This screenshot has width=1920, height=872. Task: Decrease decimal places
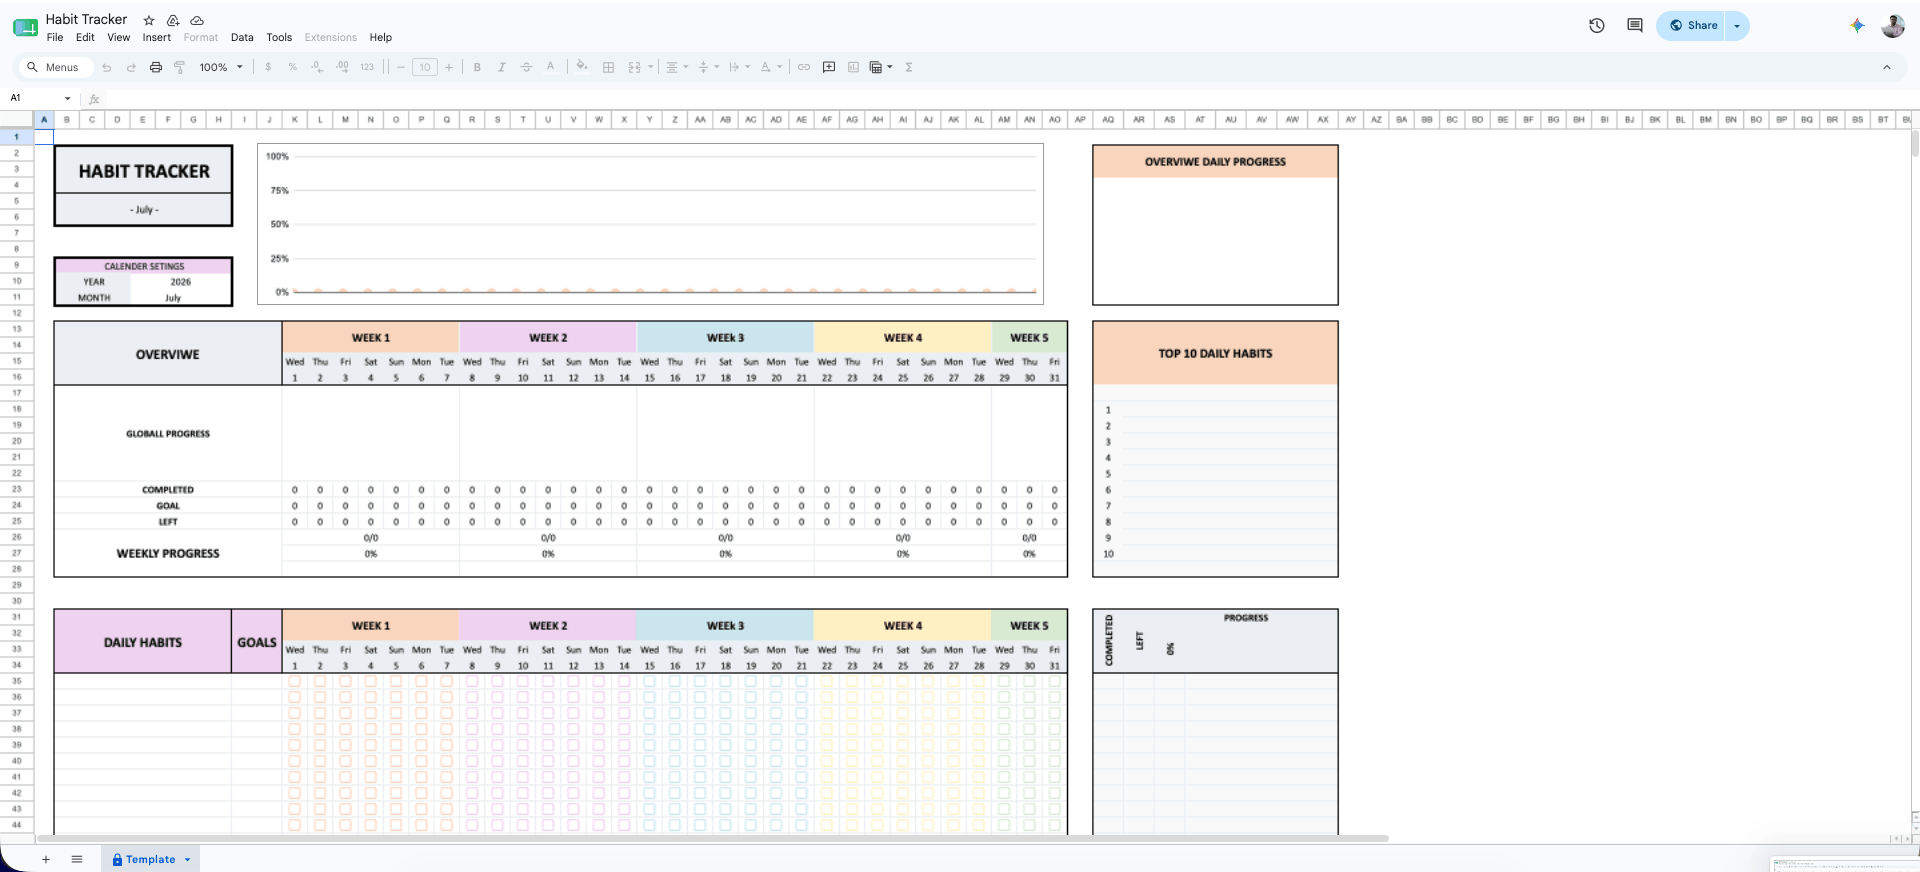click(317, 67)
